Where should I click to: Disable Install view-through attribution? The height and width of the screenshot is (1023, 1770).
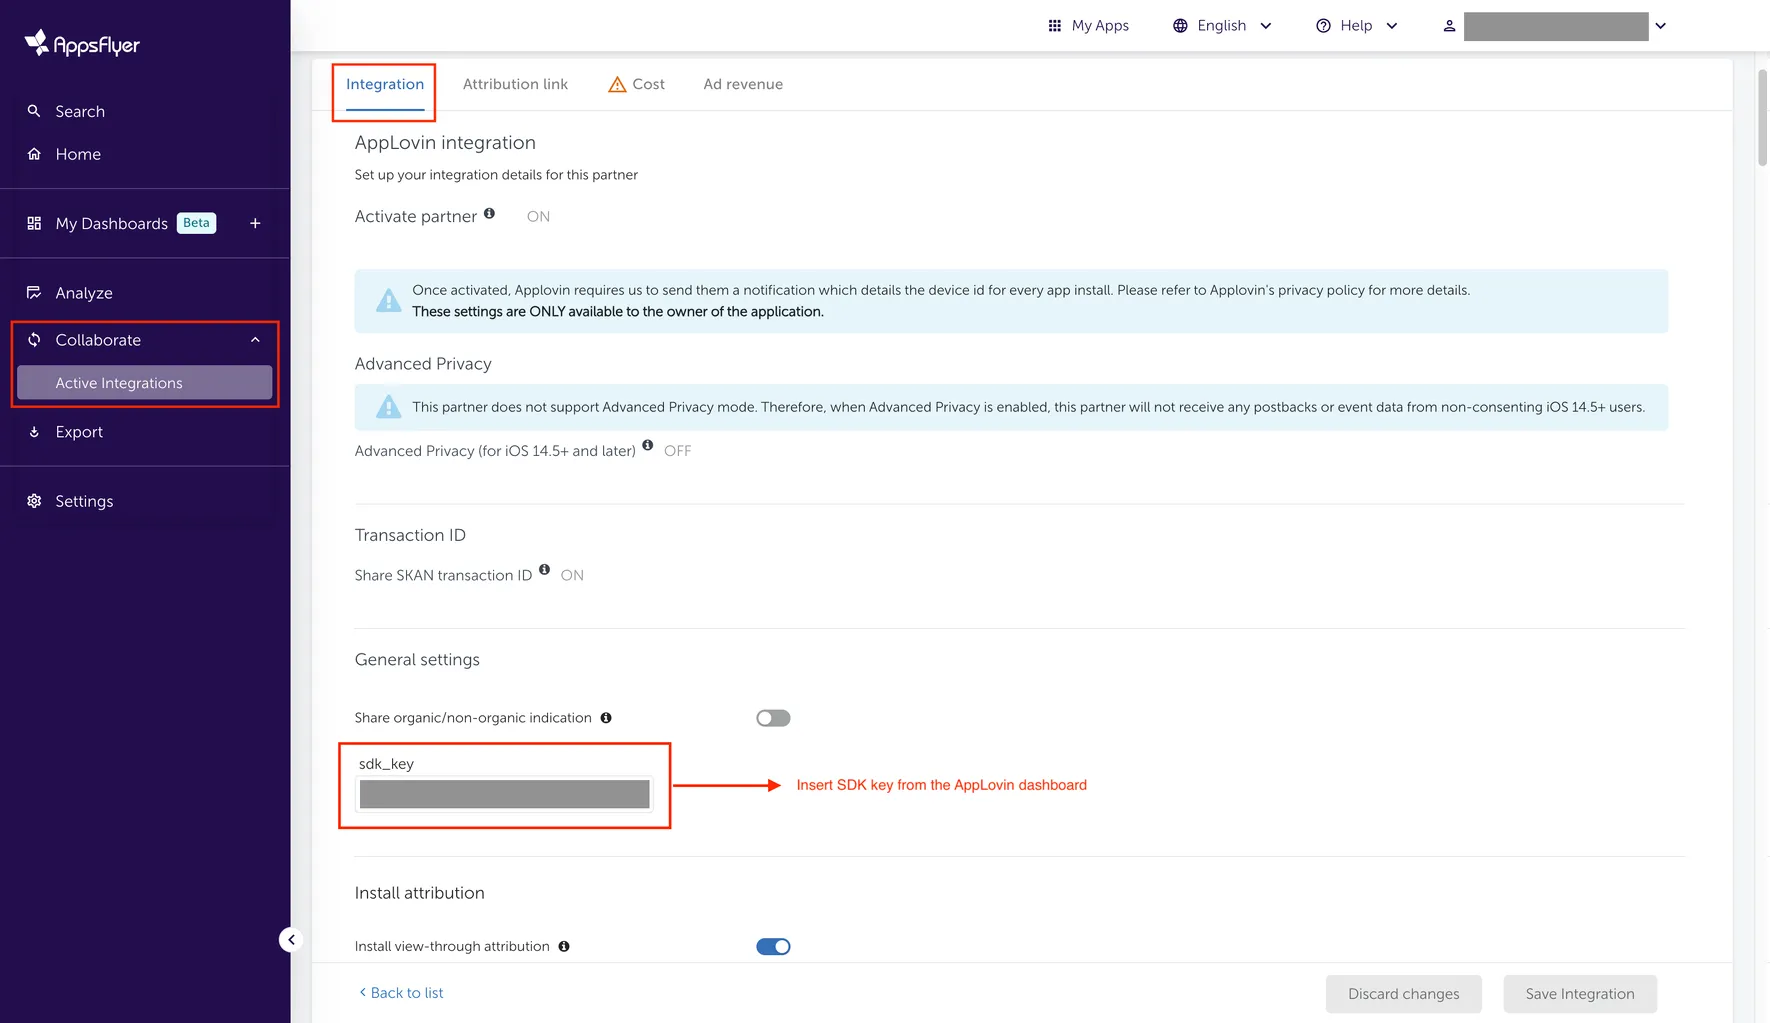pos(773,945)
